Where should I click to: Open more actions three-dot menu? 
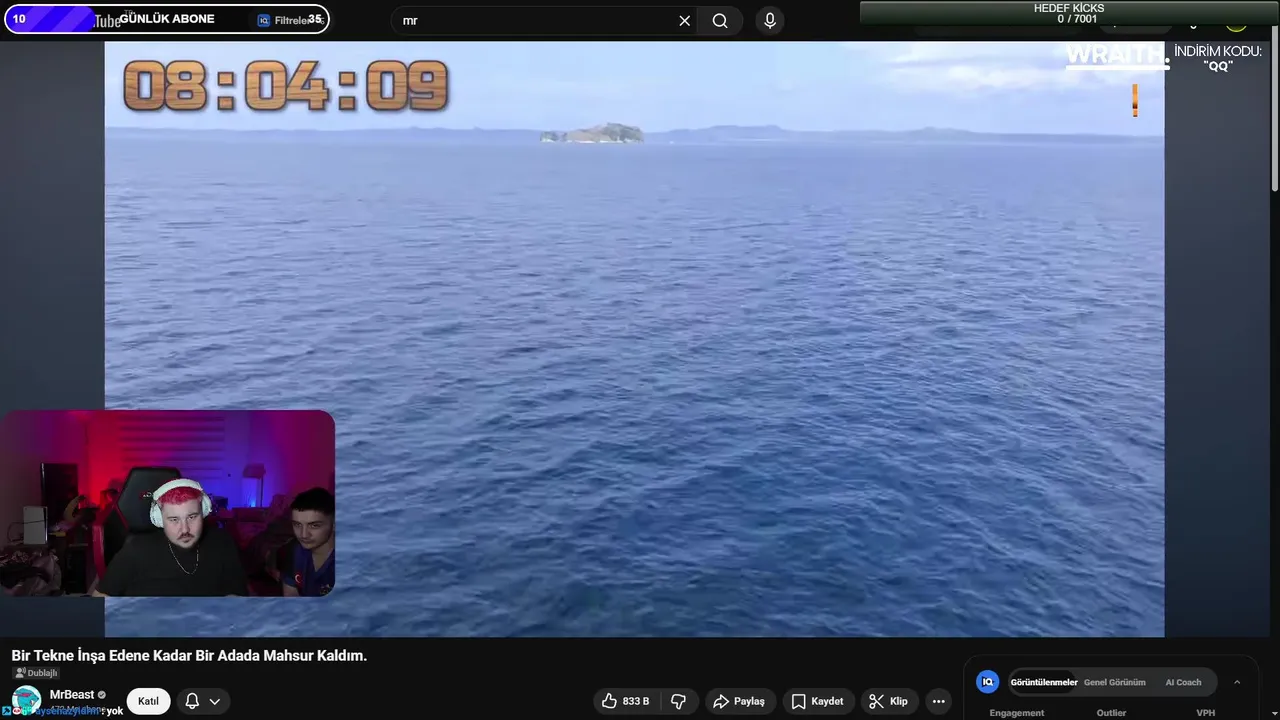coord(938,701)
